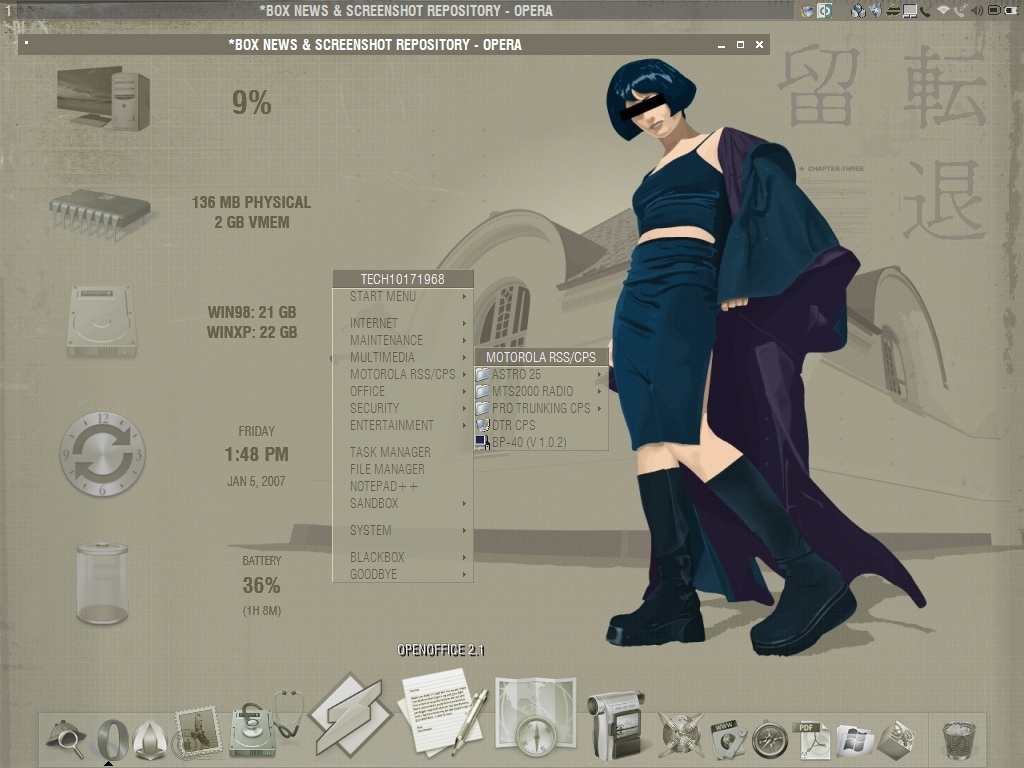Select Motorola RSS/CPS in the root menu
1024x768 pixels.
(402, 374)
